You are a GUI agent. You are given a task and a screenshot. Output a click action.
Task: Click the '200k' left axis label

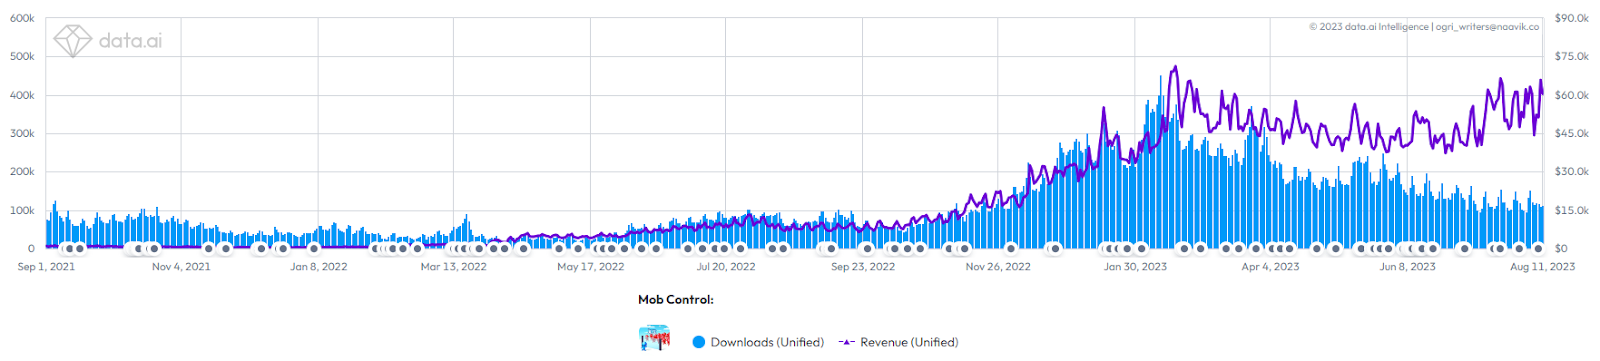click(22, 172)
